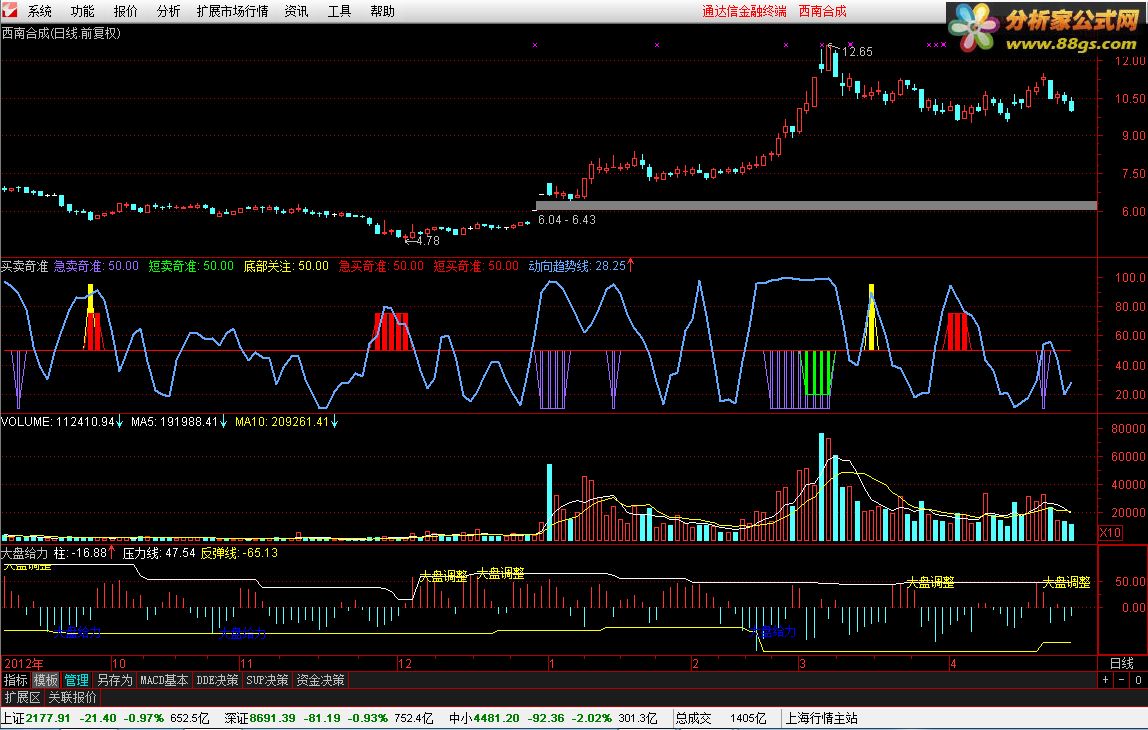Switch to the DDE决策 template

(x=217, y=680)
